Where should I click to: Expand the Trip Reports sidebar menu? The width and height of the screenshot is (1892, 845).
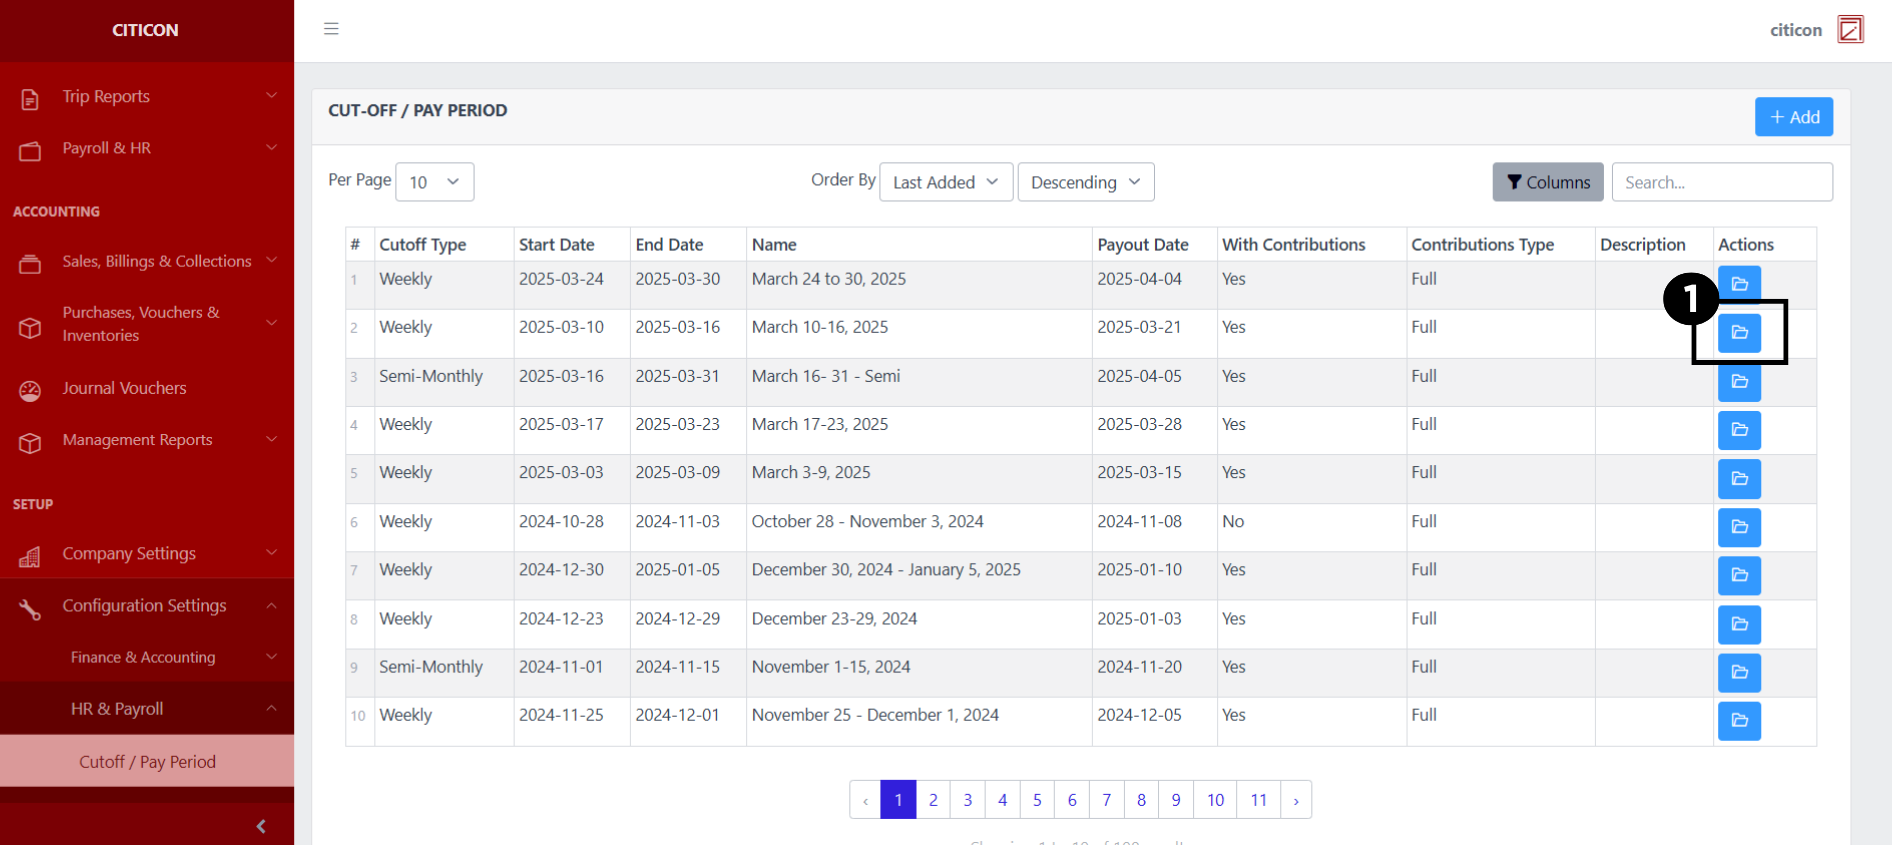[x=147, y=96]
